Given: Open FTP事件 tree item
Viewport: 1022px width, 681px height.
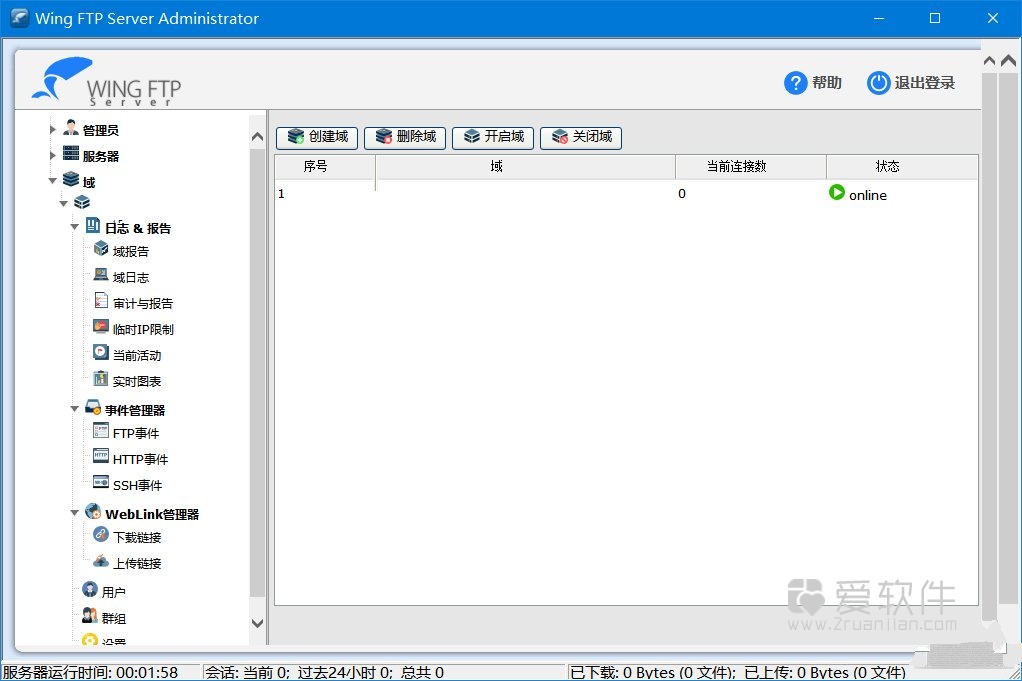Looking at the screenshot, I should [136, 433].
